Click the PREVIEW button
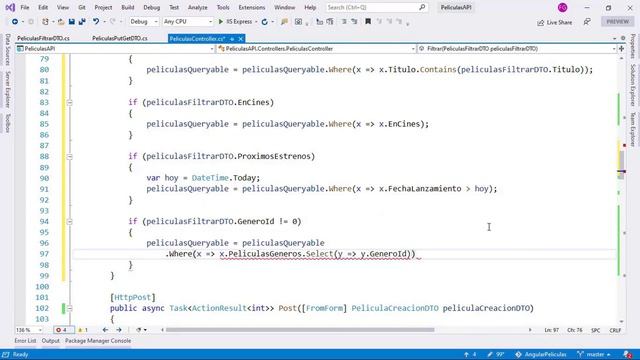 point(618,22)
